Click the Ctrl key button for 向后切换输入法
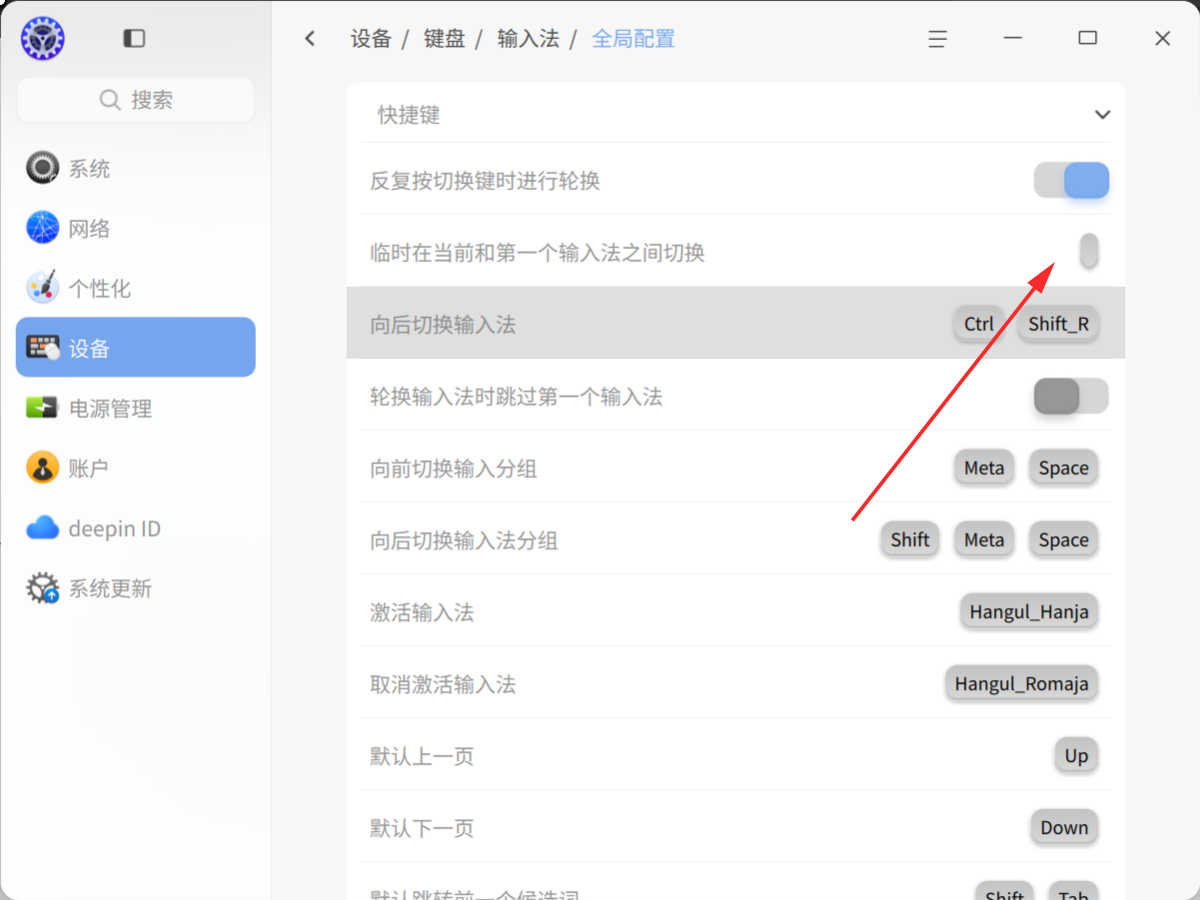 (x=979, y=324)
